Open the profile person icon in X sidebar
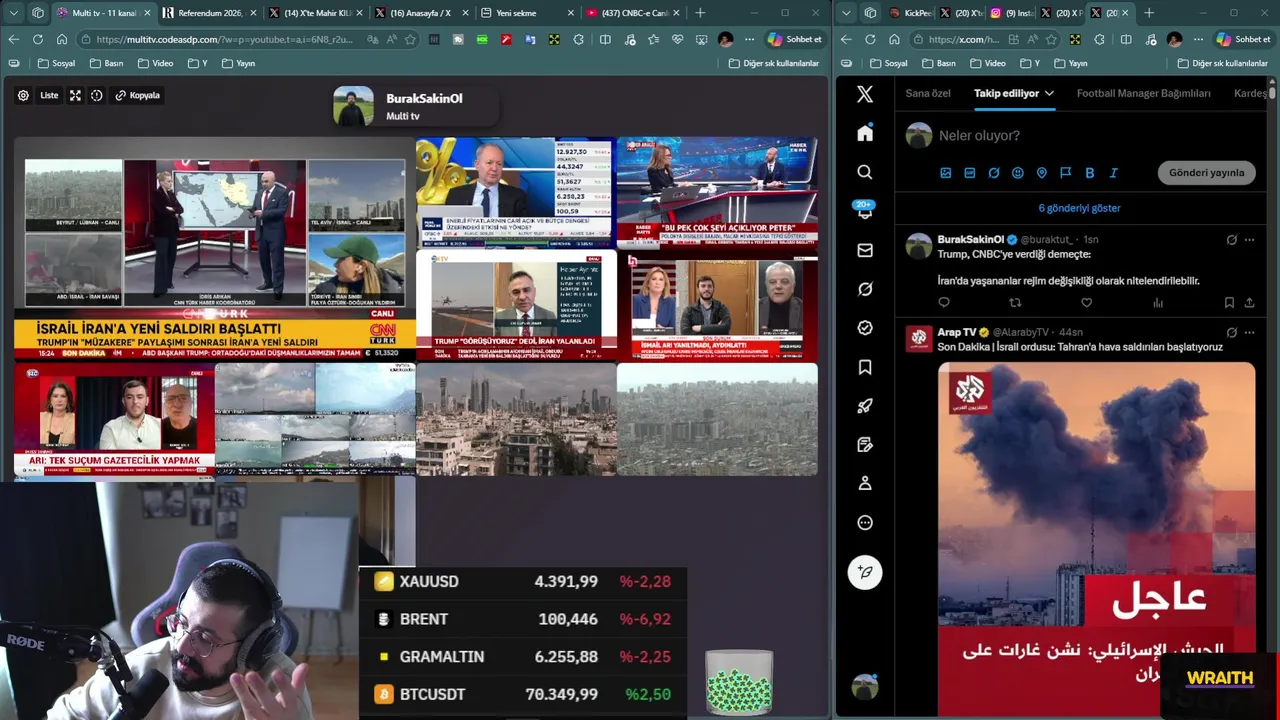This screenshot has height=720, width=1280. pos(865,484)
